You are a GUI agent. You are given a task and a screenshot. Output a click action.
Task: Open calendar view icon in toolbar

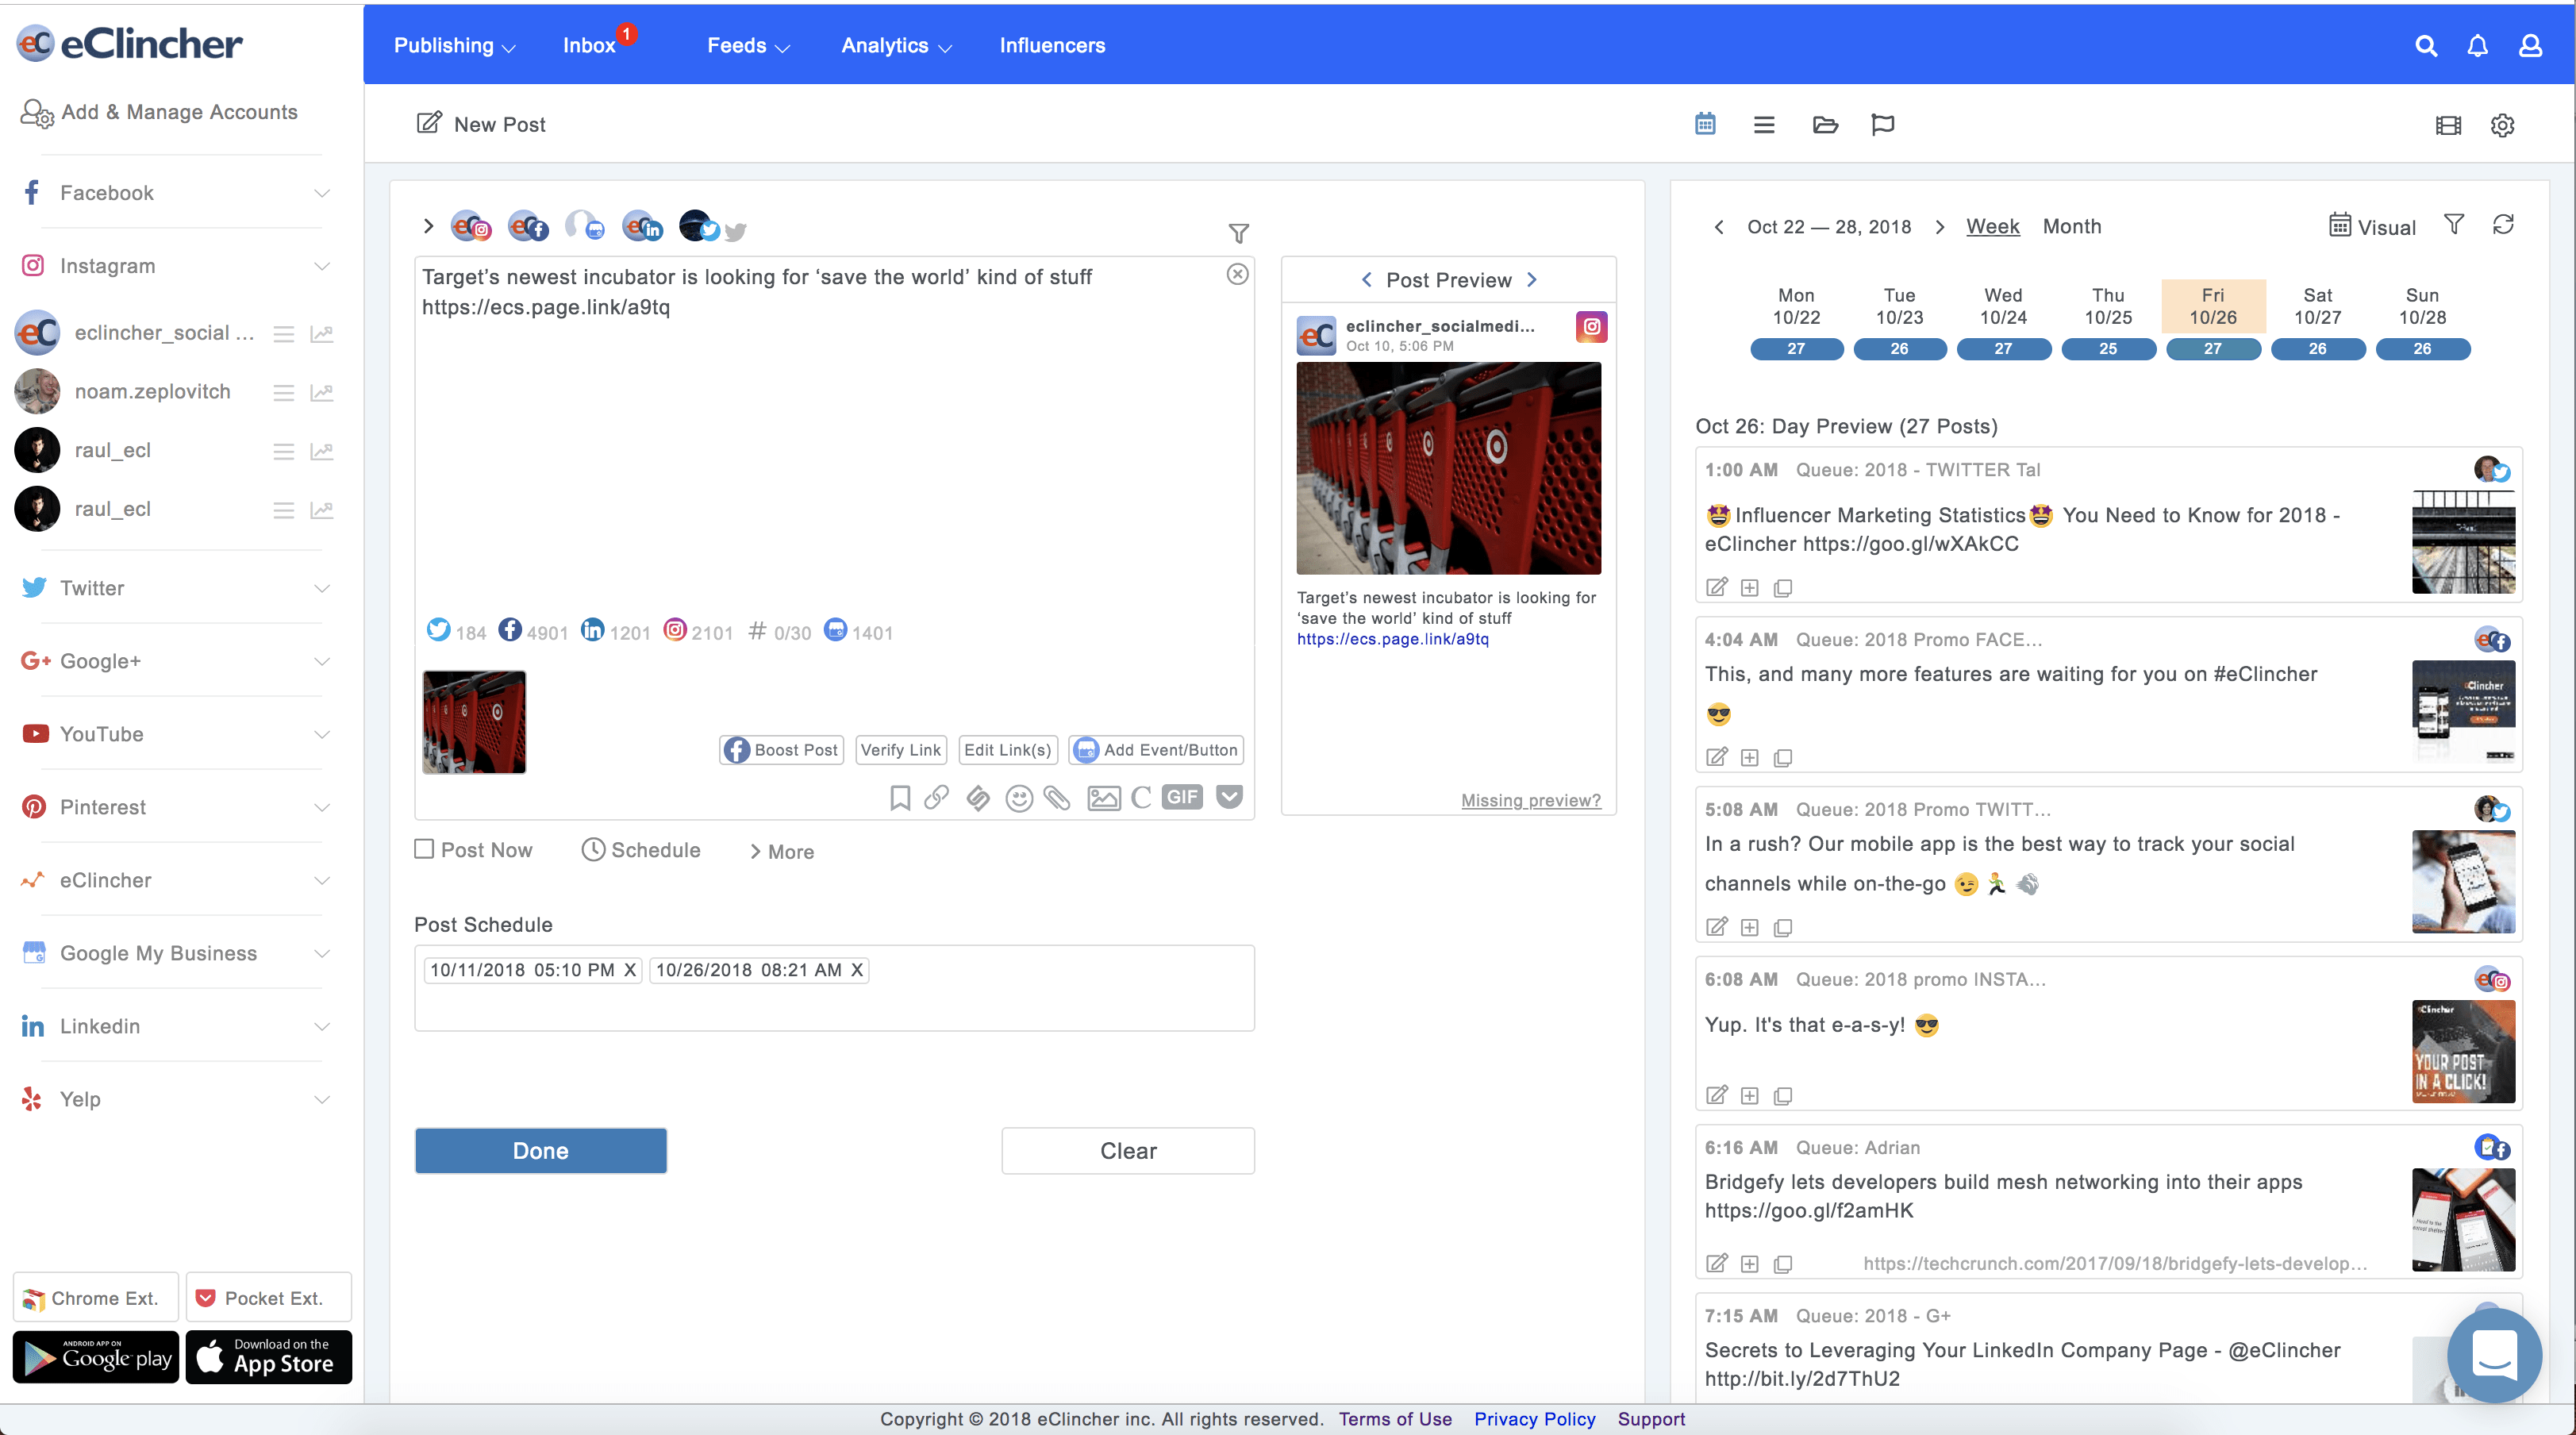pyautogui.click(x=1705, y=124)
